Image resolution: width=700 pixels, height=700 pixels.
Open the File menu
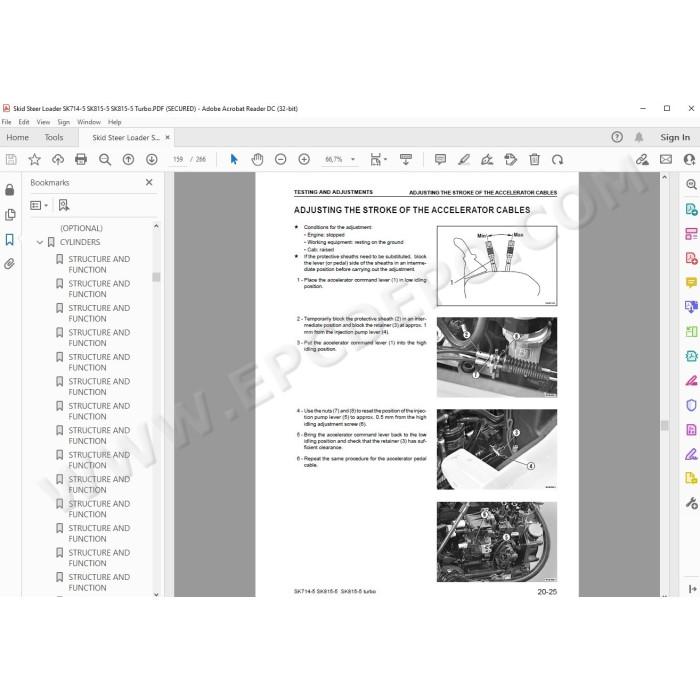(6, 122)
